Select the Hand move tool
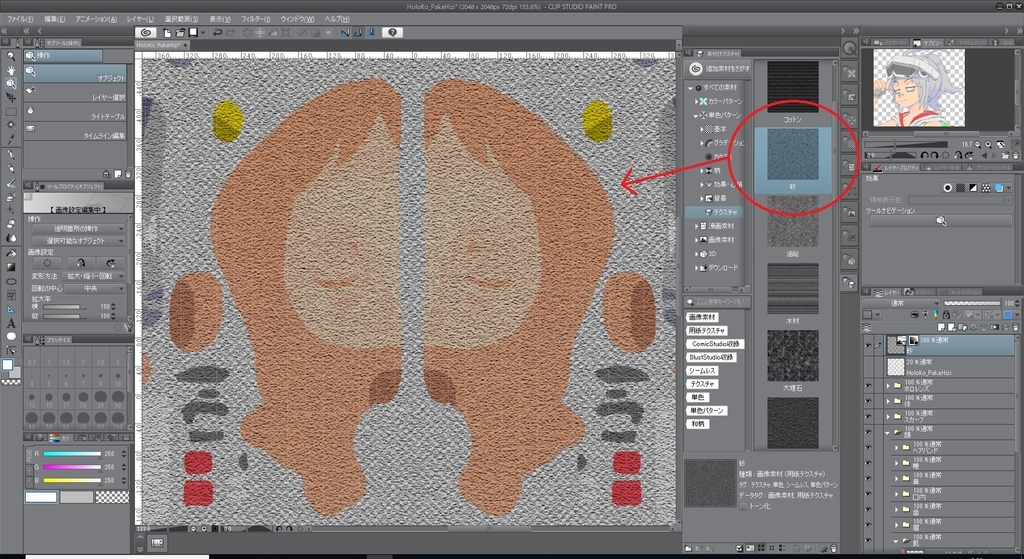This screenshot has height=559, width=1024. [x=11, y=70]
